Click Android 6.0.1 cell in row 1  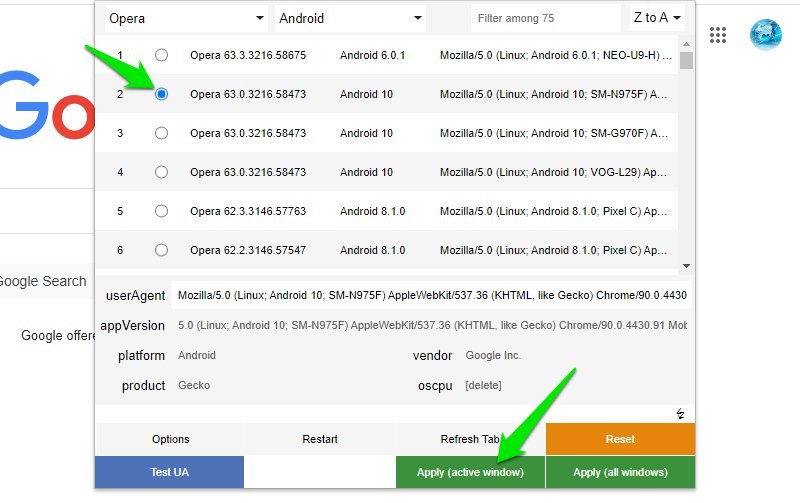tap(372, 55)
